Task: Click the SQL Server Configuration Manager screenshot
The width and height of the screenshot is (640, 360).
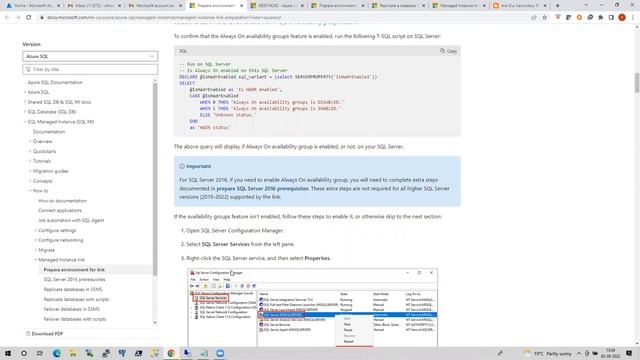Action: (x=313, y=307)
